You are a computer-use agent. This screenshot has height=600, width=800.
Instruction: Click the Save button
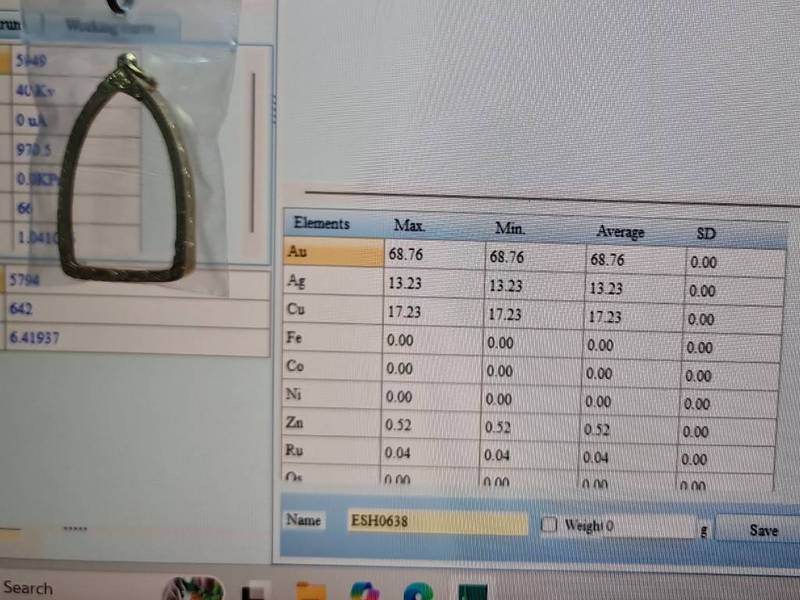[763, 530]
